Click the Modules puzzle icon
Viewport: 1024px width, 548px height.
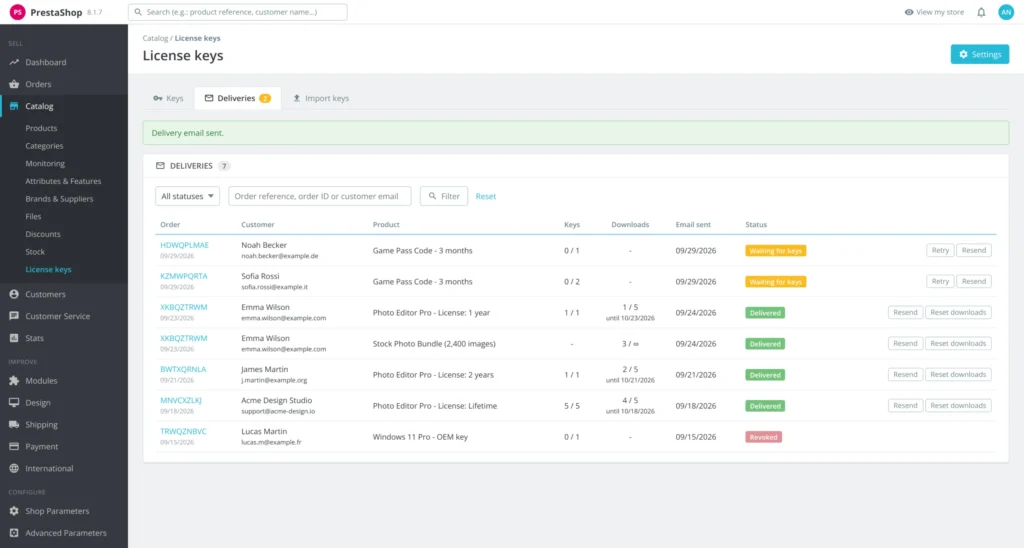(x=14, y=381)
